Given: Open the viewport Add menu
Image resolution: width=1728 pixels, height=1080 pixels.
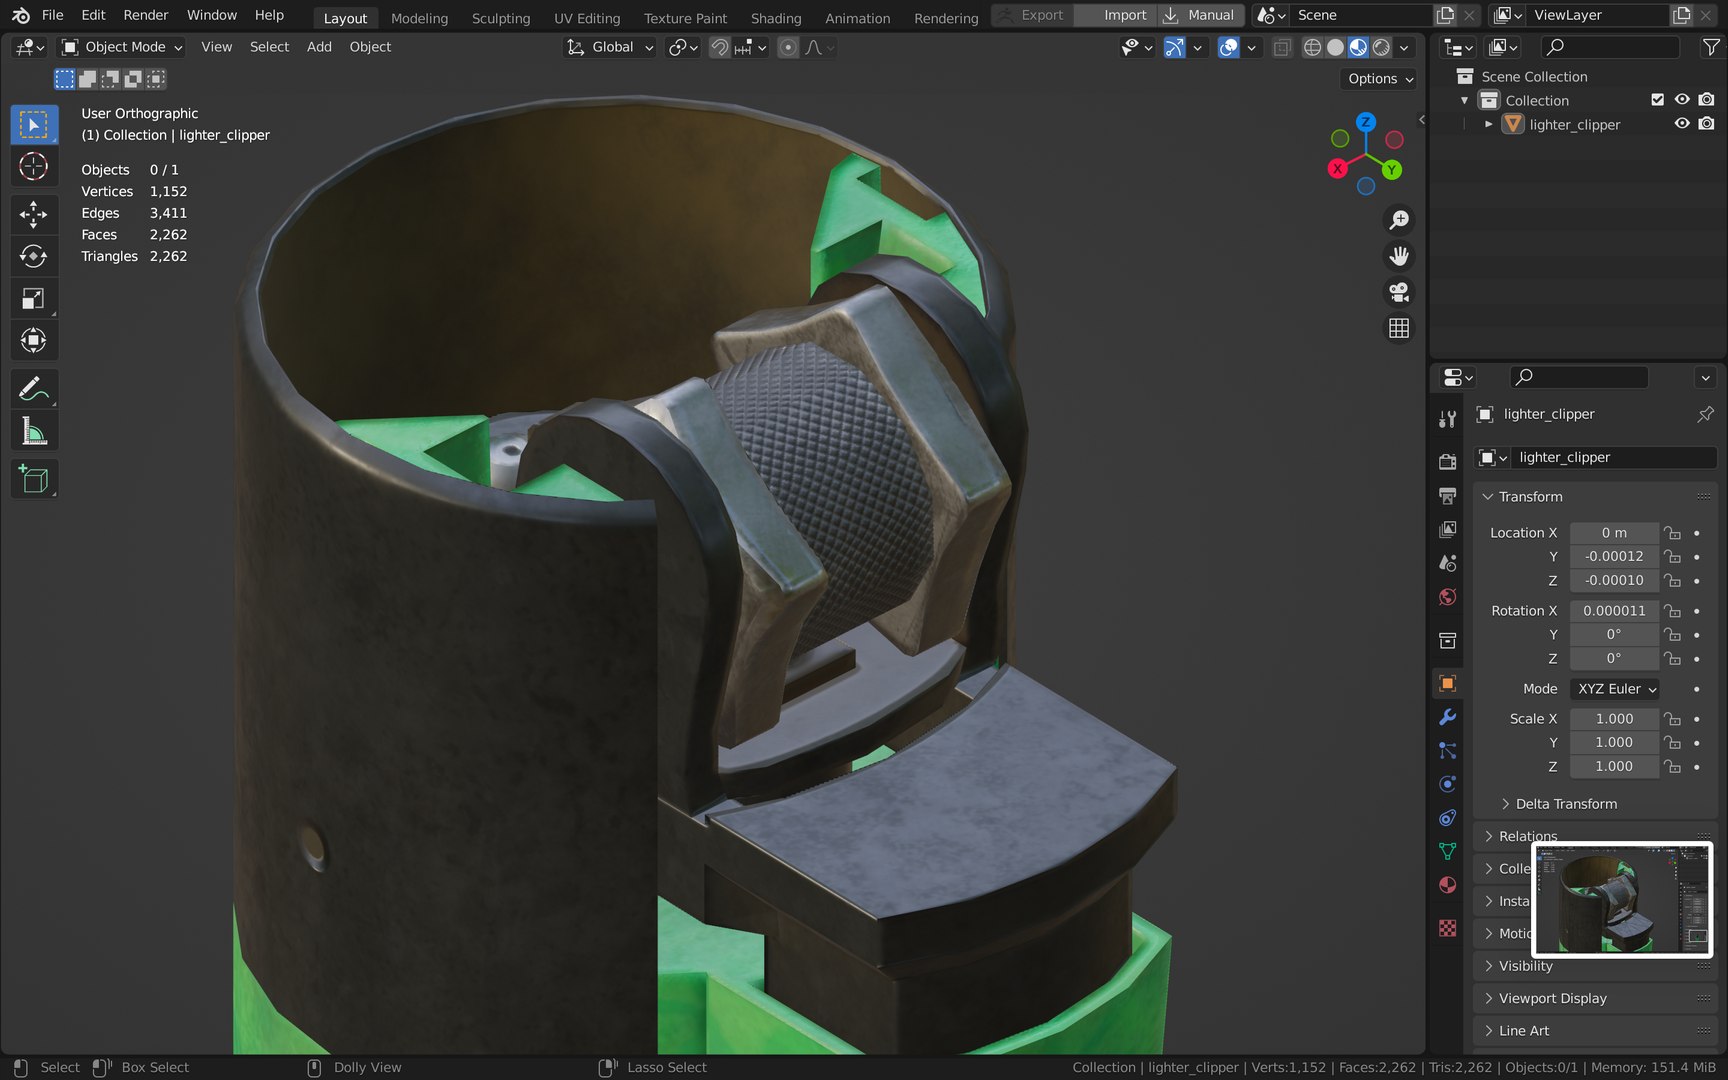Looking at the screenshot, I should pos(319,47).
